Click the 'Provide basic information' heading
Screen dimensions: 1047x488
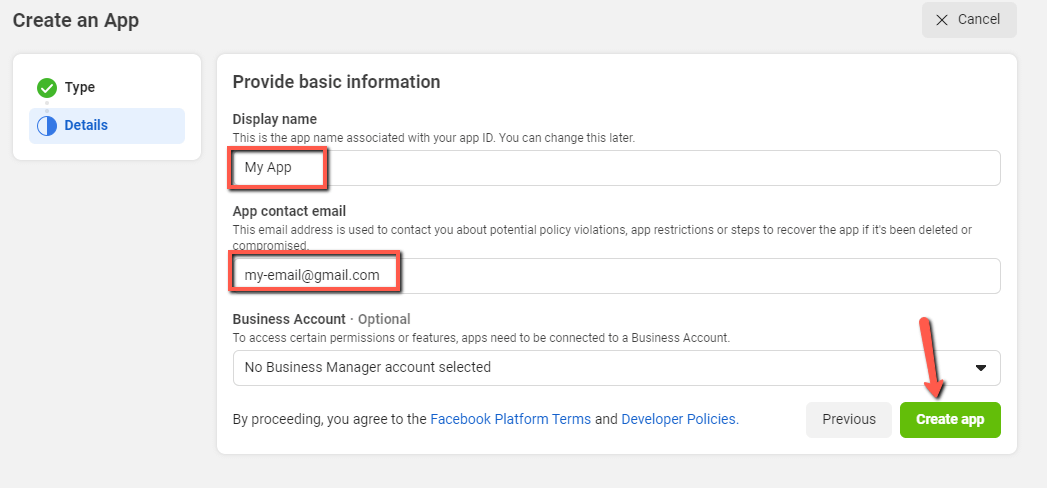[336, 82]
